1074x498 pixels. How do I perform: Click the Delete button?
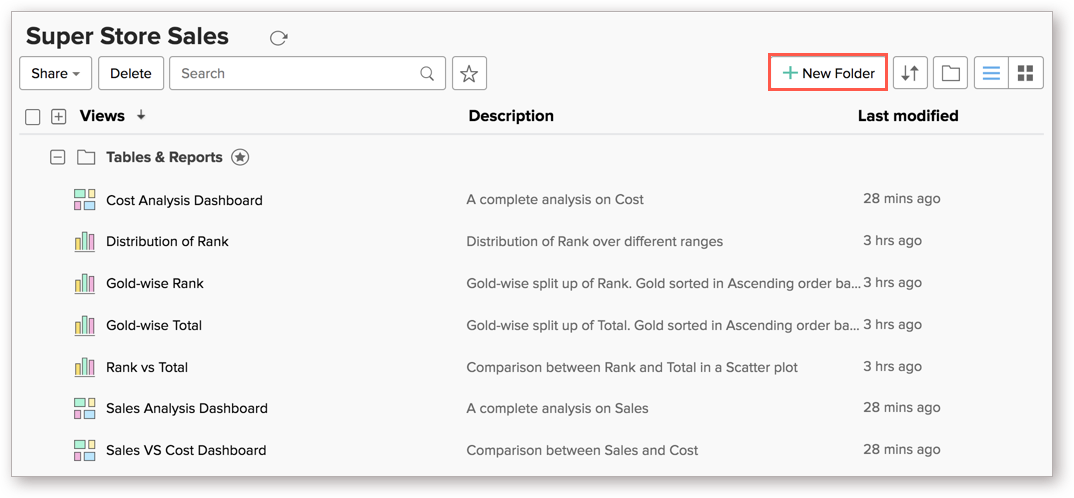tap(131, 73)
